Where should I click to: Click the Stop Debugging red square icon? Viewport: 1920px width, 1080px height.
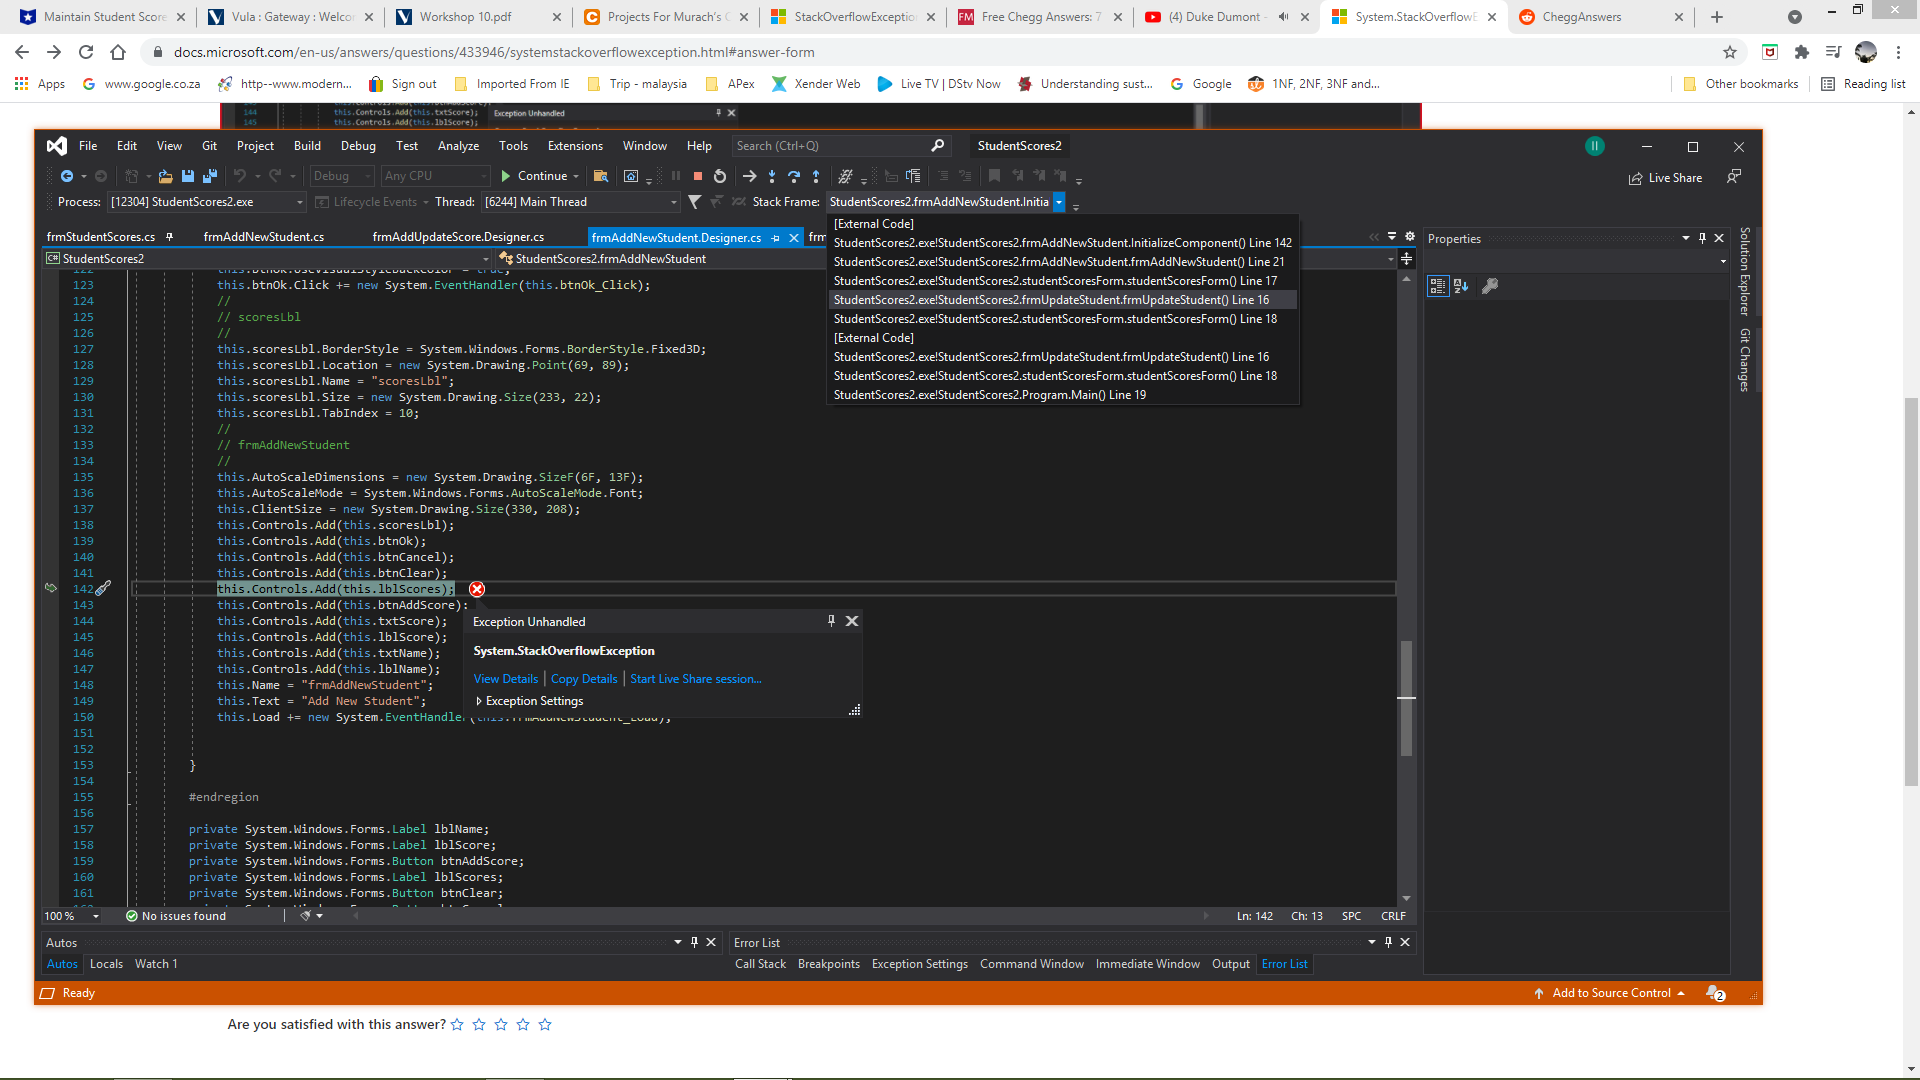click(698, 176)
